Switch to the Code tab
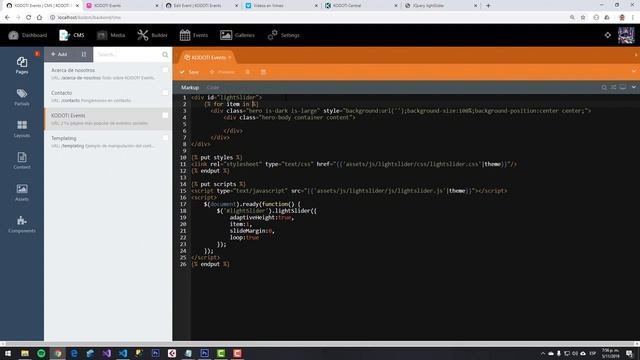Viewport: 640px width, 360px height. 212,87
